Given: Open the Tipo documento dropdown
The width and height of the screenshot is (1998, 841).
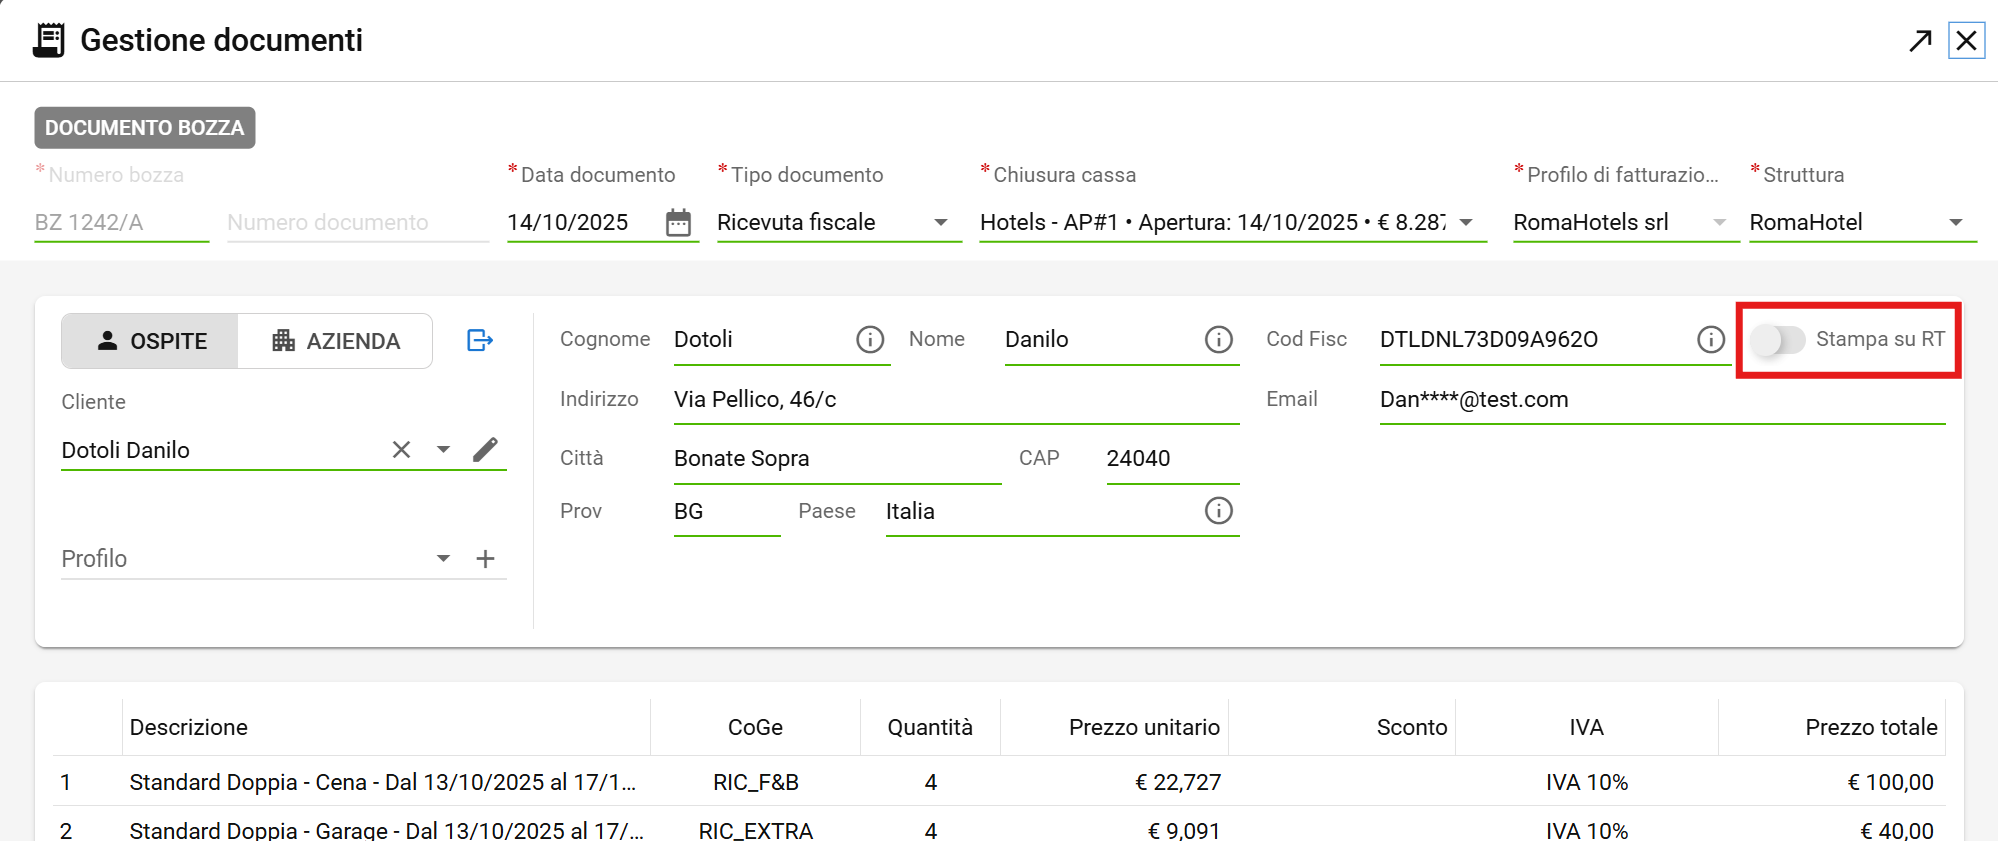Looking at the screenshot, I should click(x=940, y=222).
